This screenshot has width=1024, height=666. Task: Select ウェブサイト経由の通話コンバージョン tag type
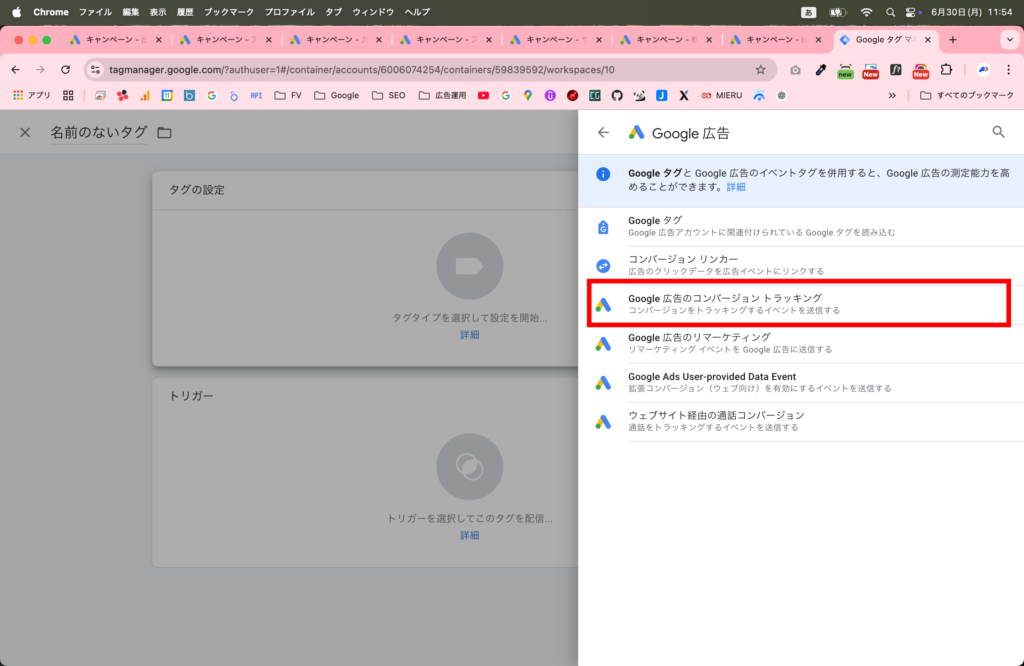click(x=801, y=421)
